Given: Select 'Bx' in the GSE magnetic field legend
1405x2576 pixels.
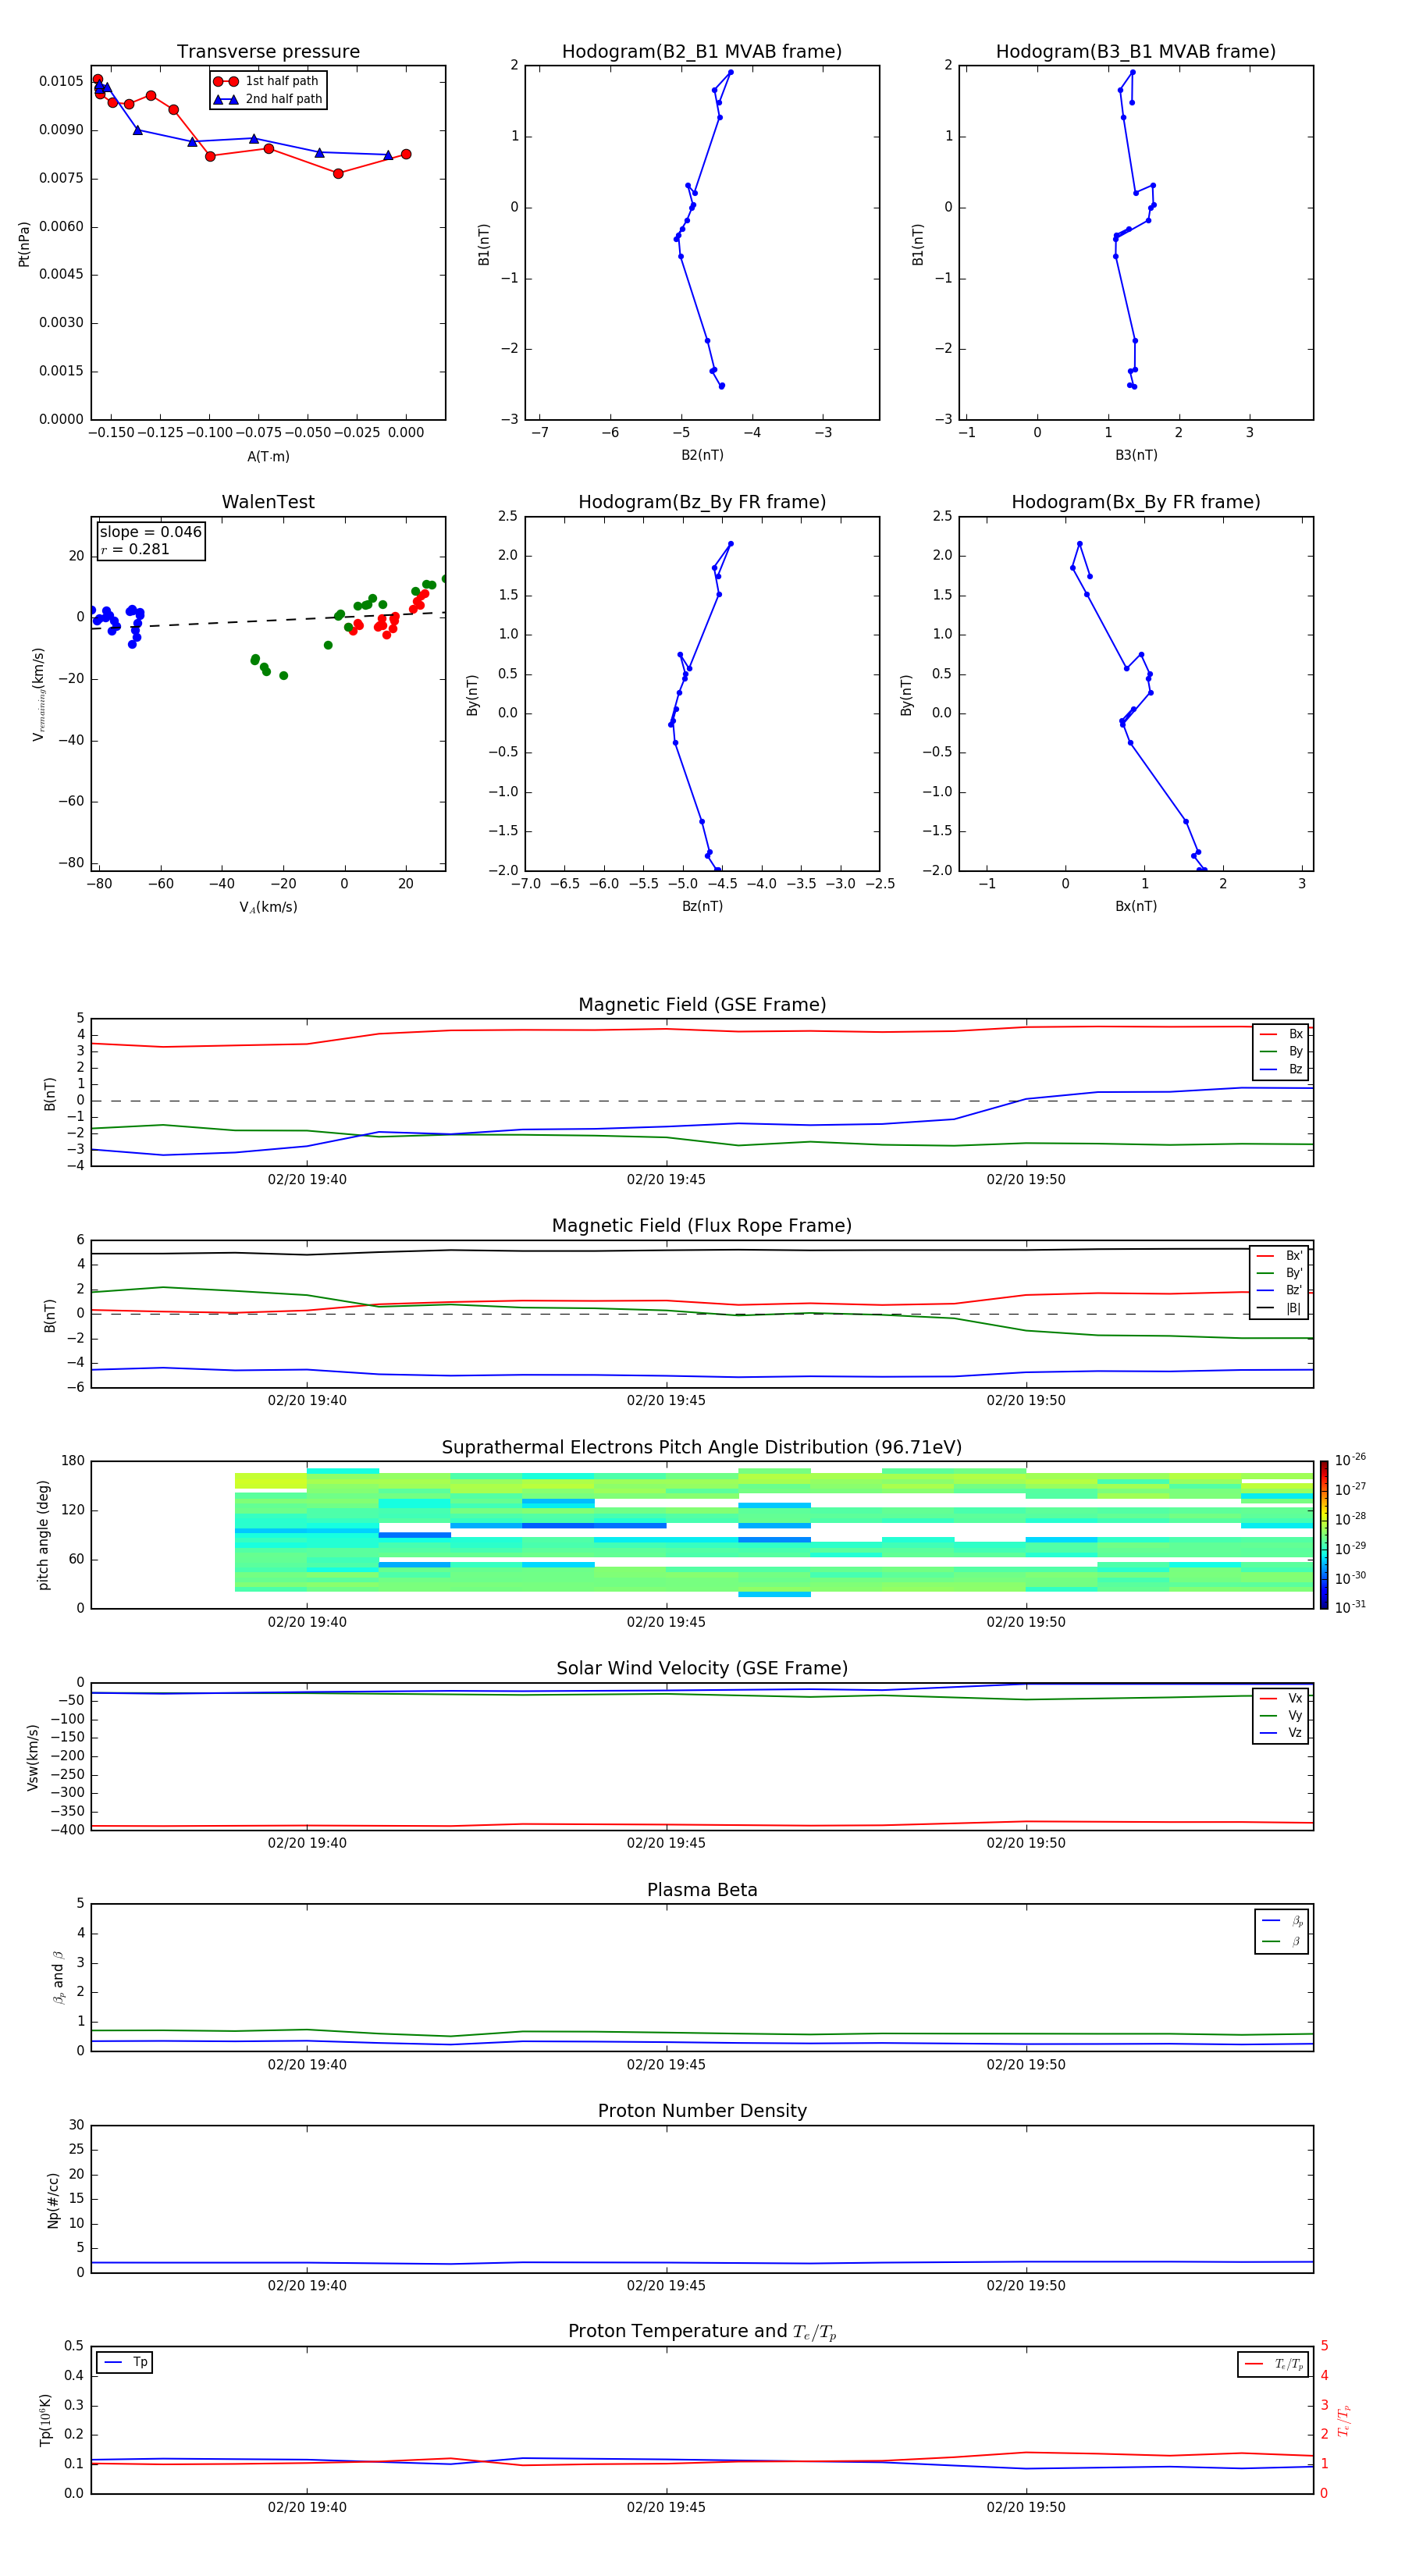Looking at the screenshot, I should pyautogui.click(x=1282, y=1034).
